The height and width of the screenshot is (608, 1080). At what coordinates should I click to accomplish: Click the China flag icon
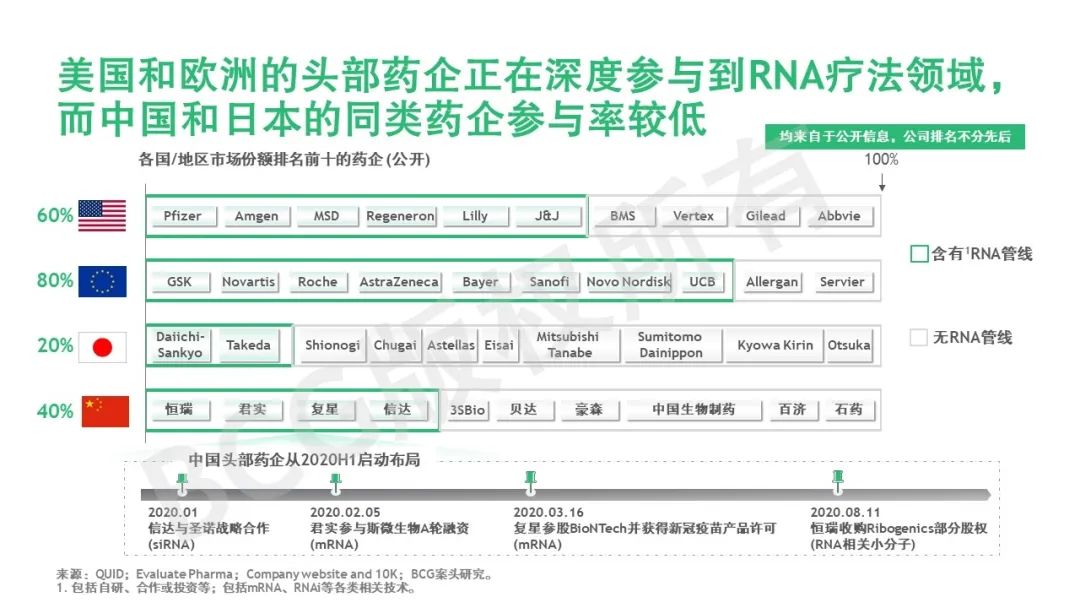click(x=105, y=411)
